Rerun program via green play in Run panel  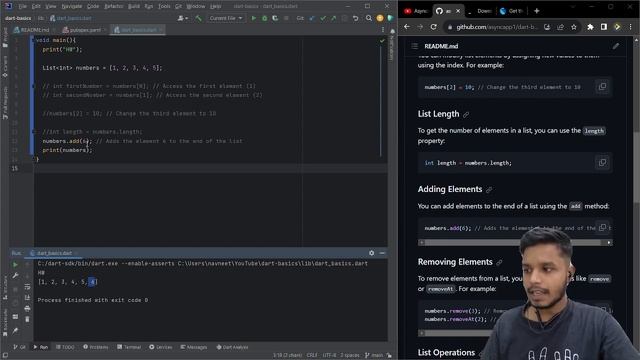click(15, 264)
